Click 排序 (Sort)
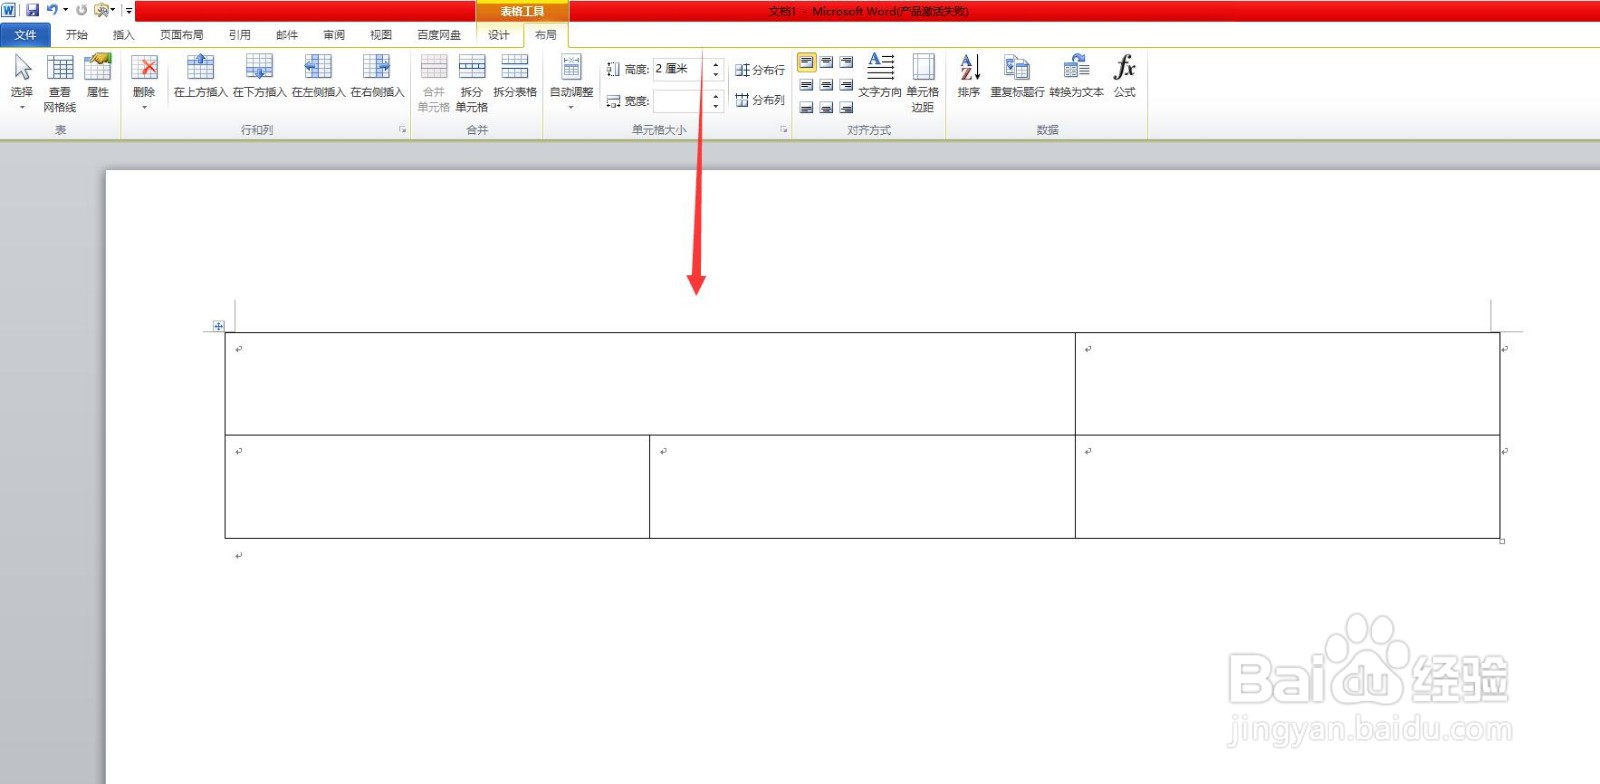This screenshot has height=784, width=1600. coord(968,76)
